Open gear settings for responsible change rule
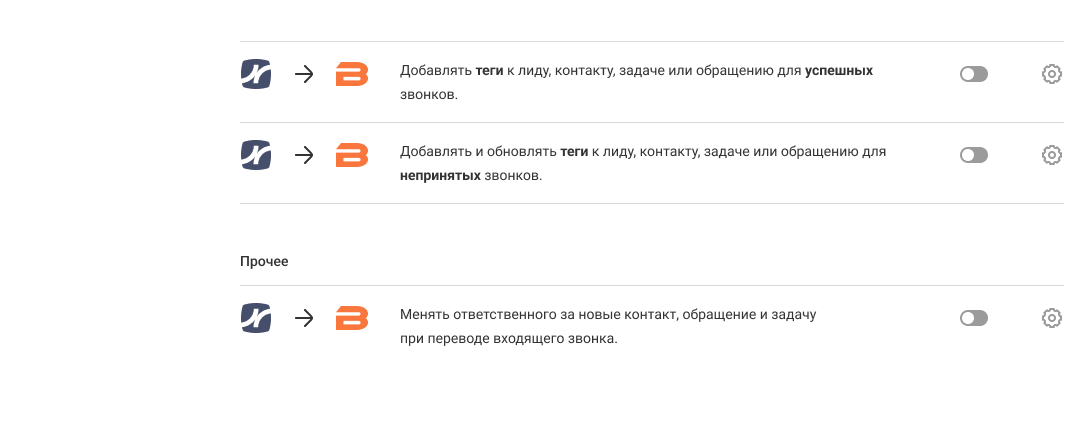 pyautogui.click(x=1051, y=318)
